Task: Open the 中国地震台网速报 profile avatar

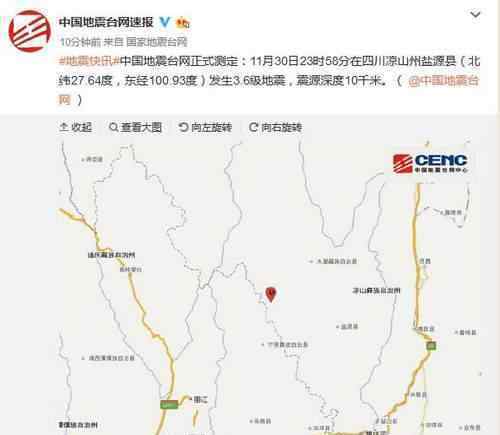Action: [x=30, y=31]
